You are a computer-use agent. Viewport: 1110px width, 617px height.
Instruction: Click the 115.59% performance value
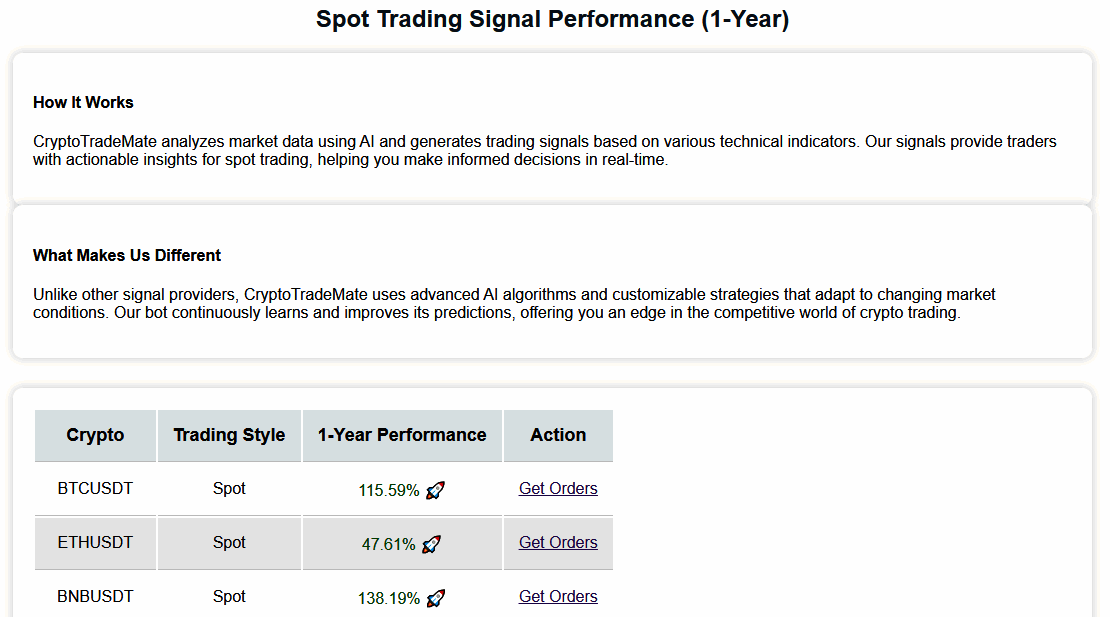[x=389, y=491]
